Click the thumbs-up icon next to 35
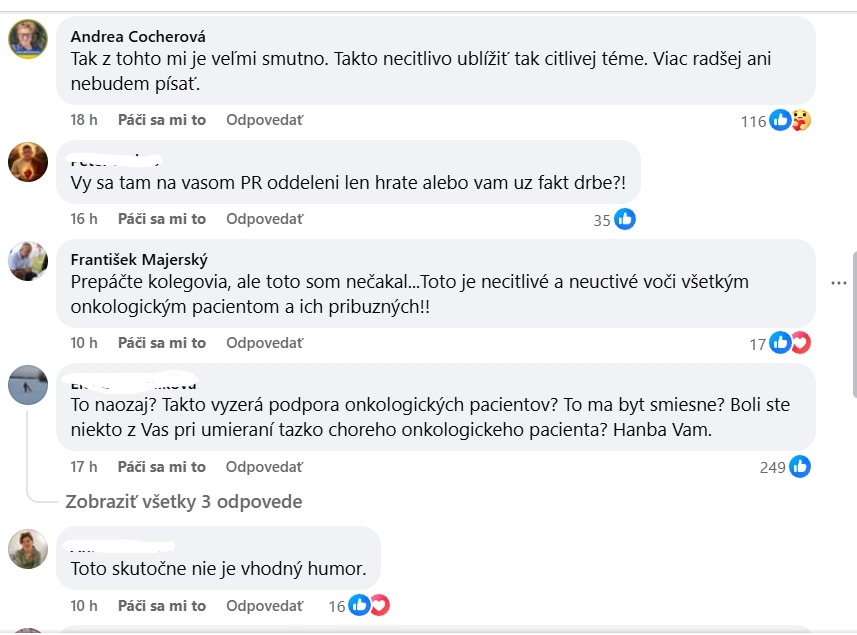The width and height of the screenshot is (857, 635). [x=625, y=219]
